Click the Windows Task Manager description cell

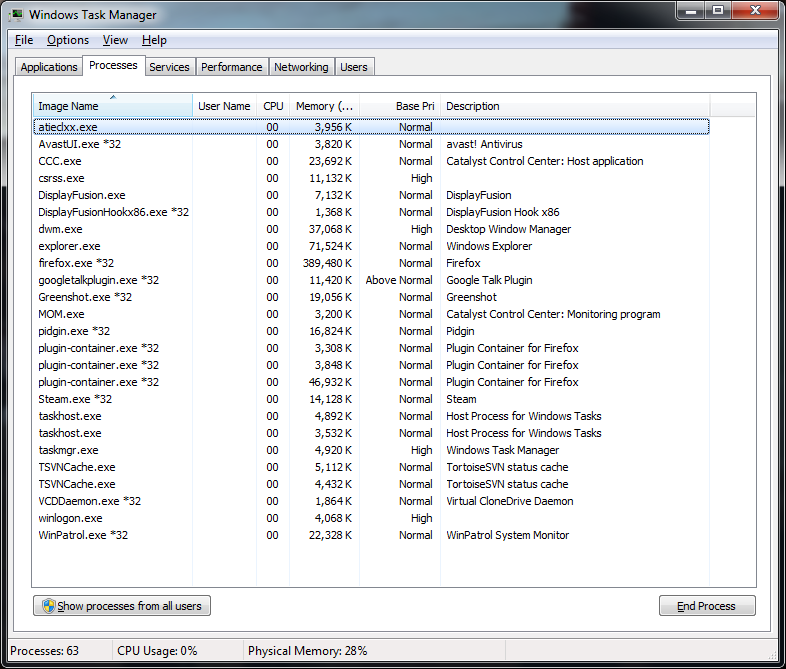pos(503,451)
